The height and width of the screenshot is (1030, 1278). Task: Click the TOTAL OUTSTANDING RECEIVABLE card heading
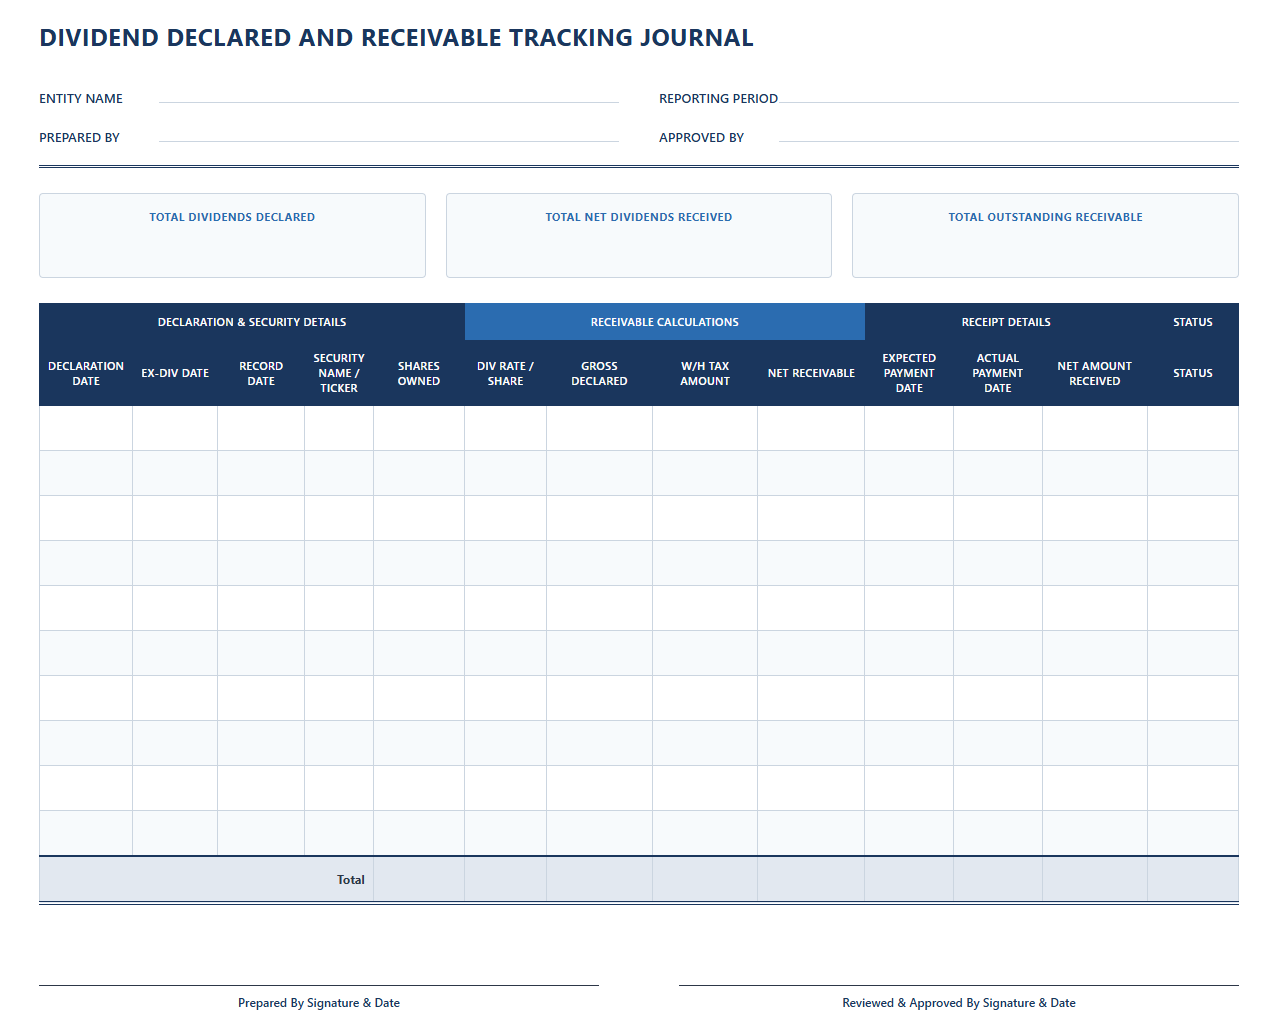(x=1045, y=217)
